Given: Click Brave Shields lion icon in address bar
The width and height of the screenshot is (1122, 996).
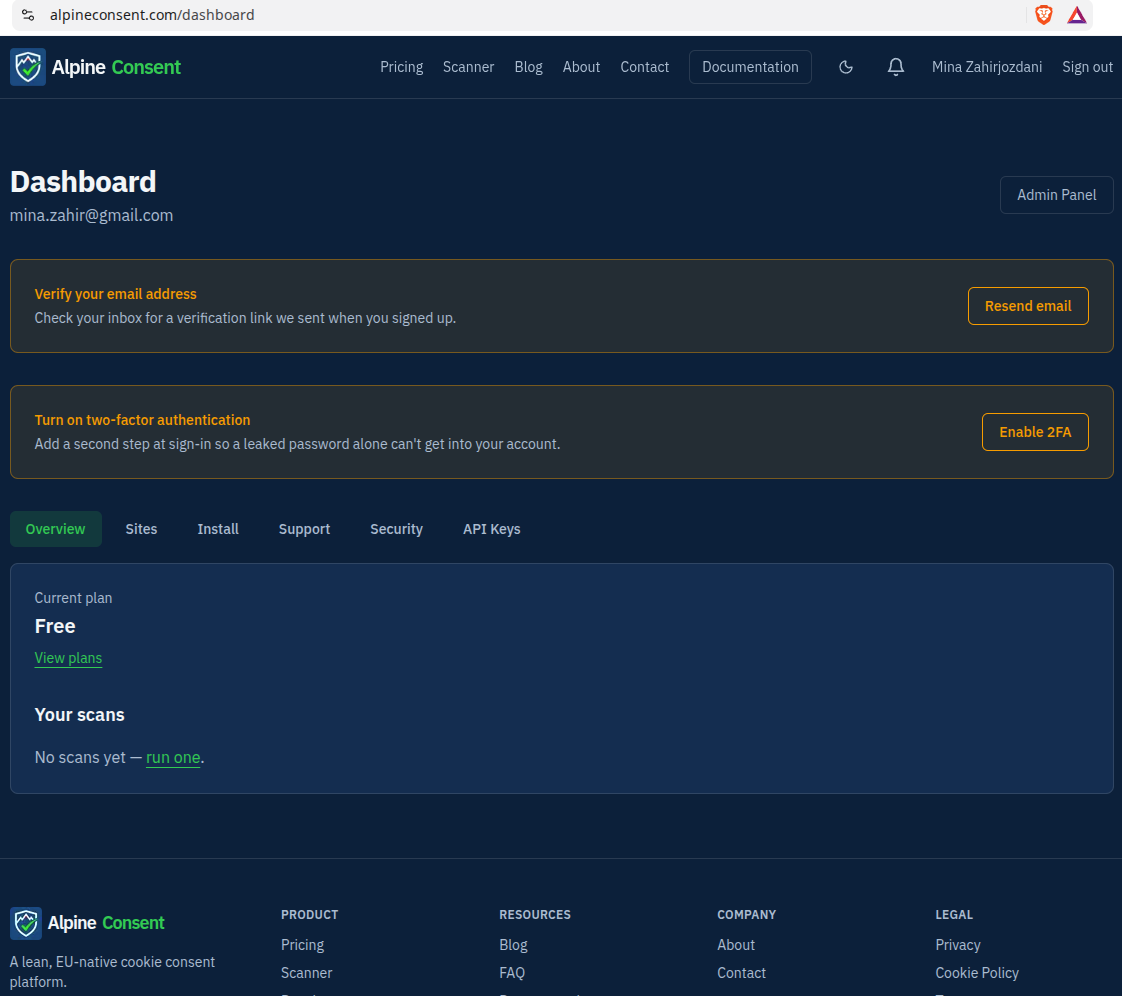Looking at the screenshot, I should click(x=1043, y=15).
